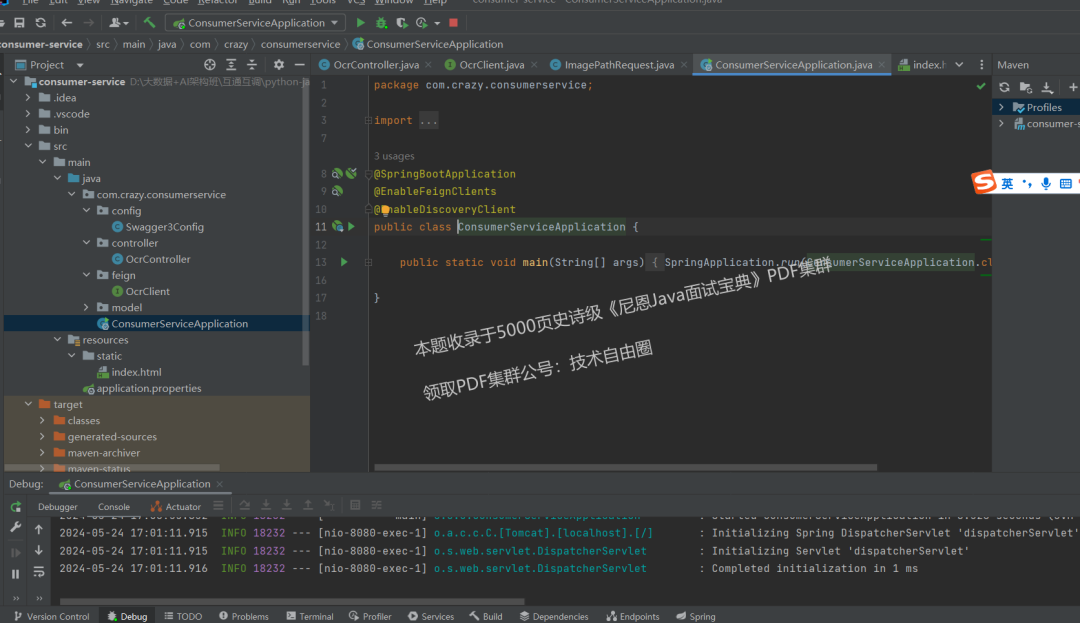Image resolution: width=1080 pixels, height=623 pixels.
Task: Run with coverage using the shield icon
Action: click(x=402, y=23)
